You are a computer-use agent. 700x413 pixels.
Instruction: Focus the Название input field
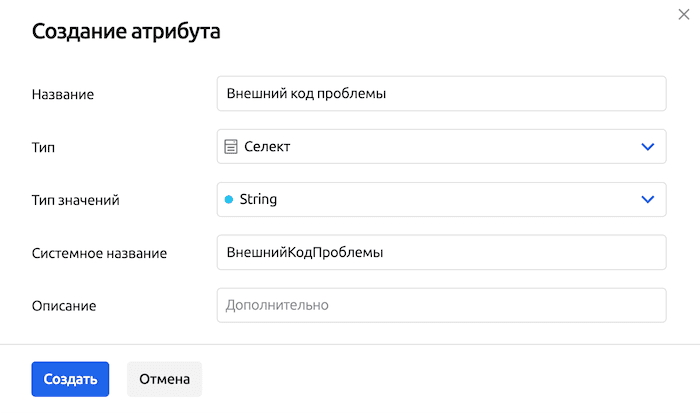pos(440,94)
